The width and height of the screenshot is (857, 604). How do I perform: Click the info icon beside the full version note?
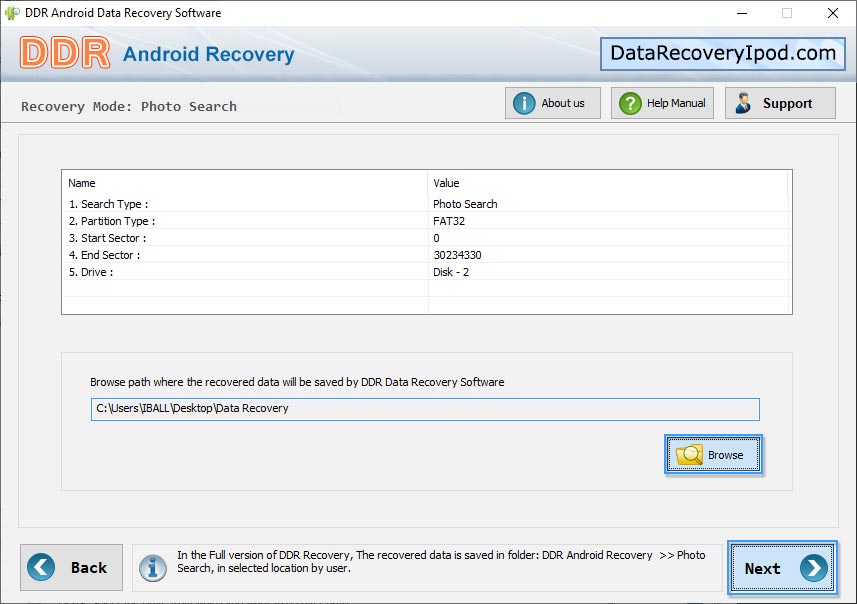click(x=152, y=568)
